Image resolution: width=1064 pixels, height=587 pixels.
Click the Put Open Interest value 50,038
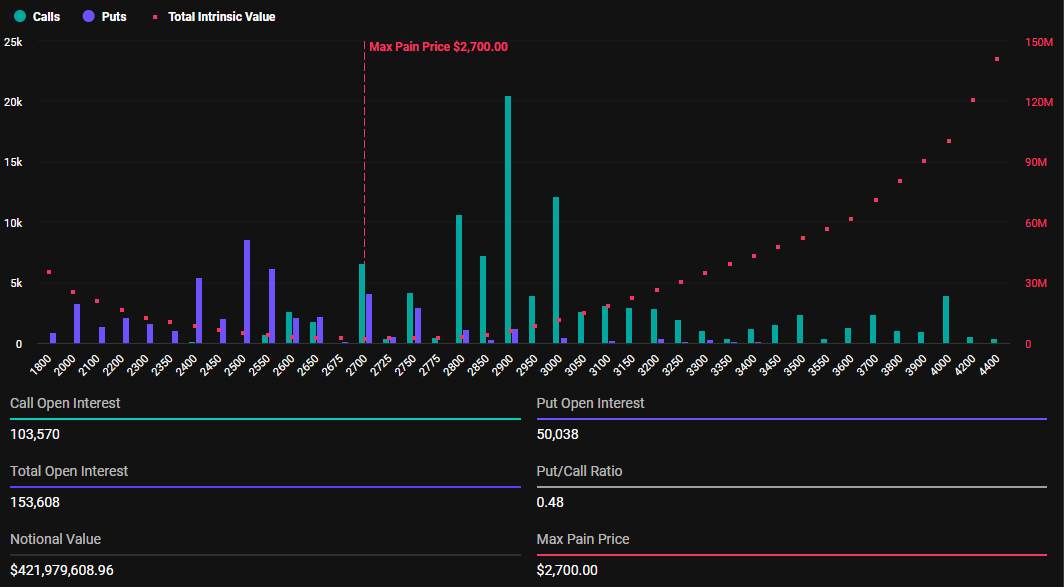pyautogui.click(x=558, y=435)
